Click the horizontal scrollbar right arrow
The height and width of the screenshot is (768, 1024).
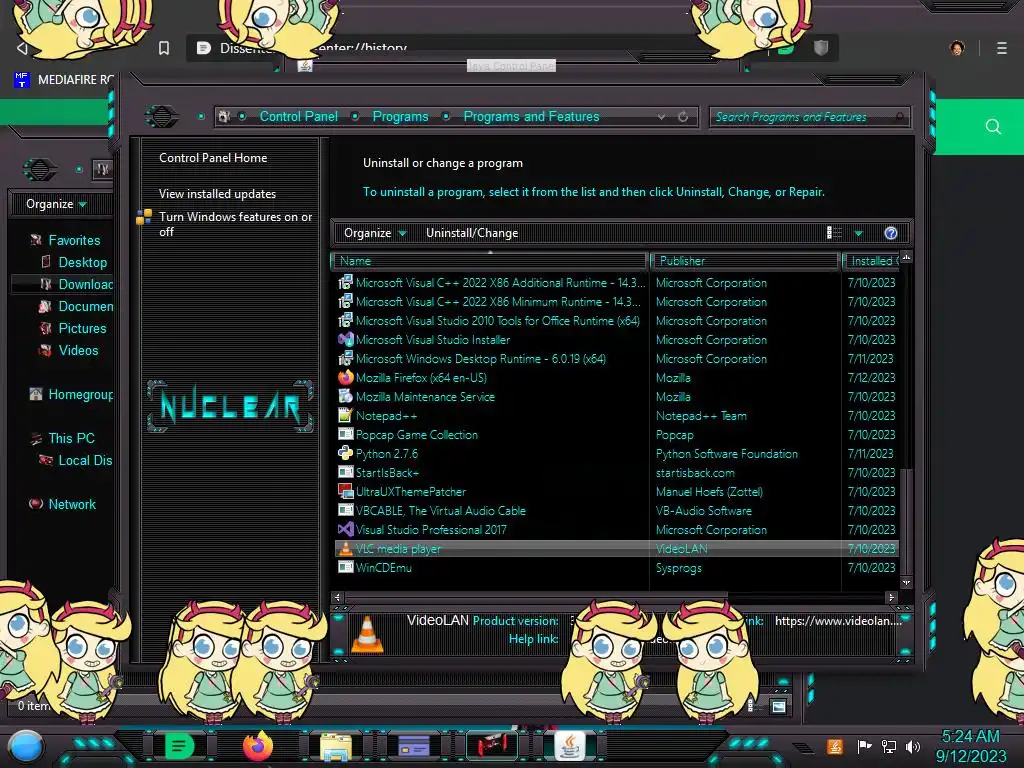891,597
